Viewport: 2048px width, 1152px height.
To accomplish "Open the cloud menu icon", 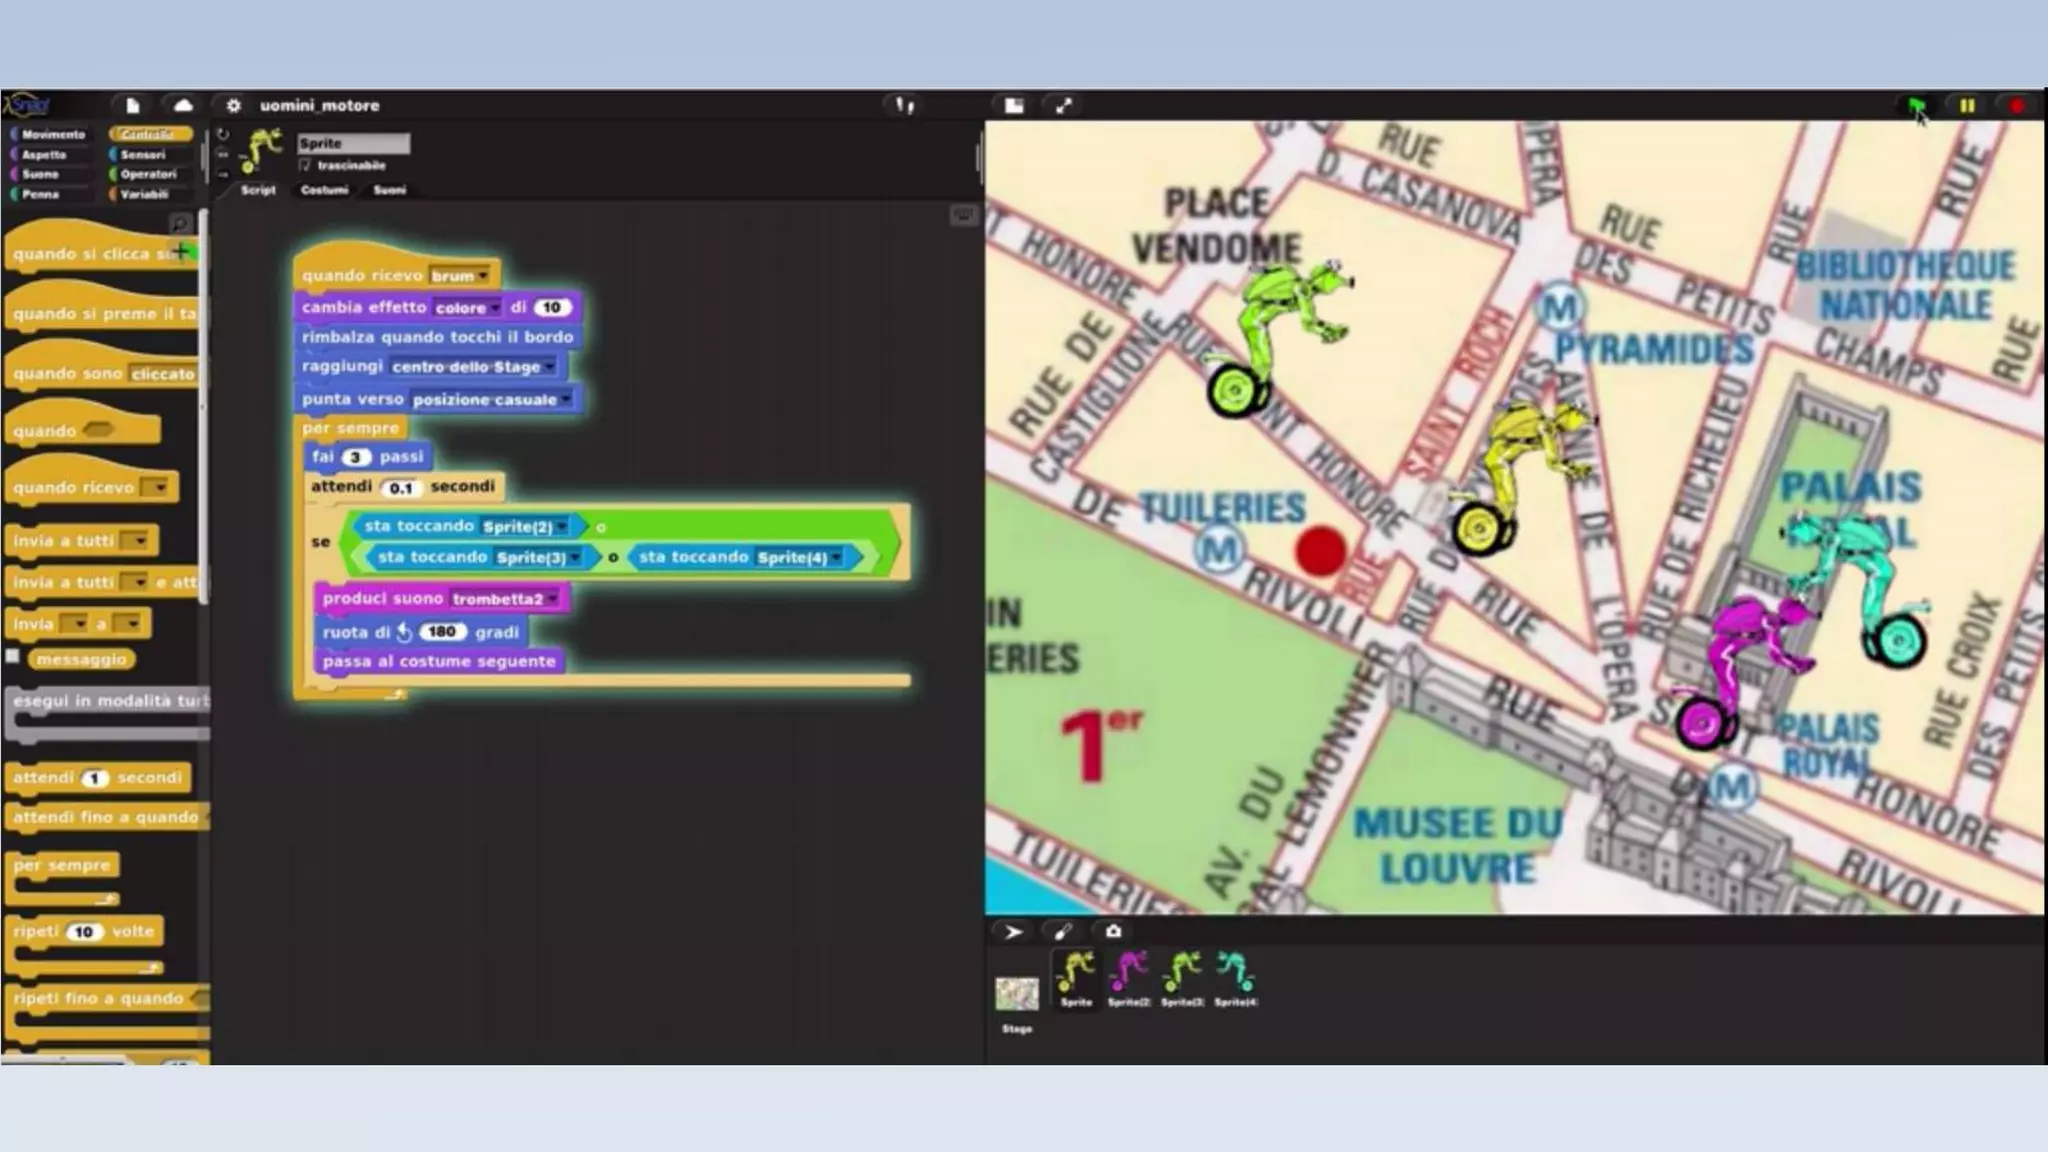I will click(x=183, y=105).
